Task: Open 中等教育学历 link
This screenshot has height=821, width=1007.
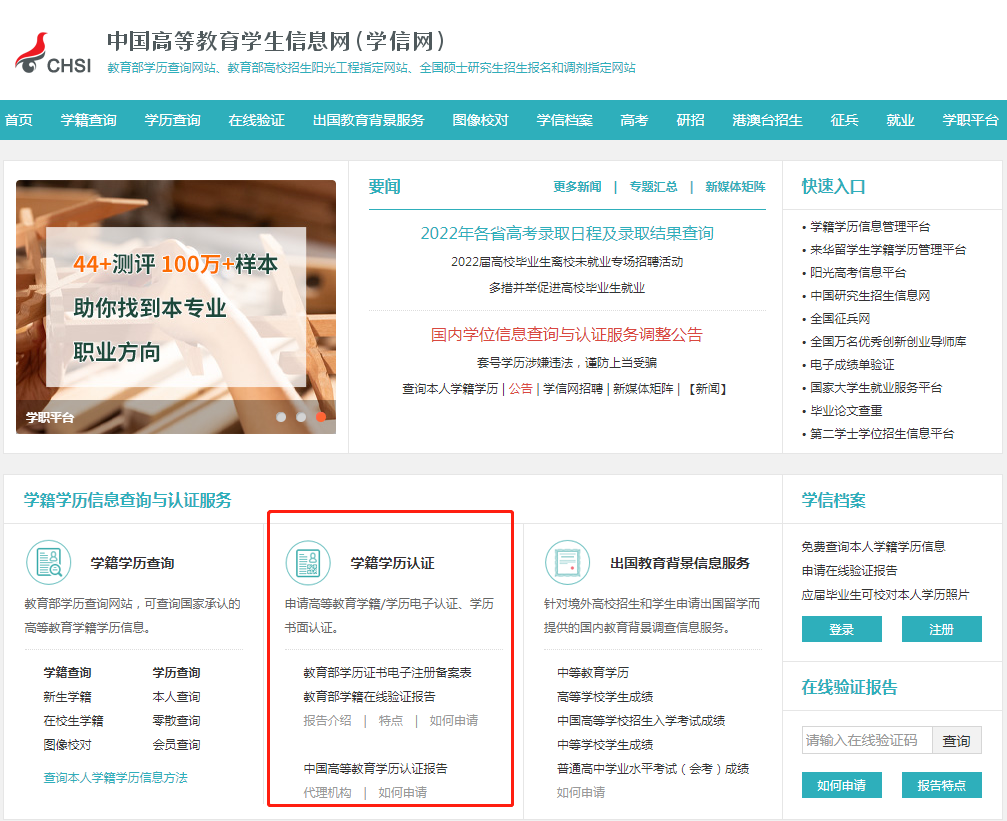Action: pos(593,673)
